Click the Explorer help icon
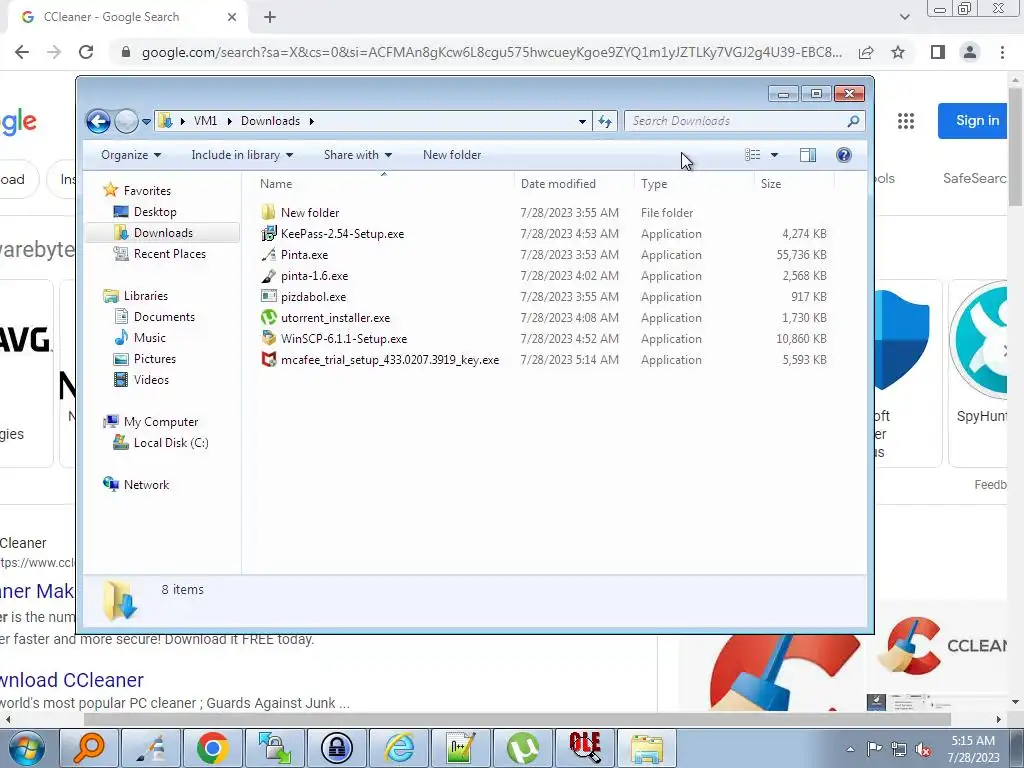The height and width of the screenshot is (768, 1024). pos(844,155)
